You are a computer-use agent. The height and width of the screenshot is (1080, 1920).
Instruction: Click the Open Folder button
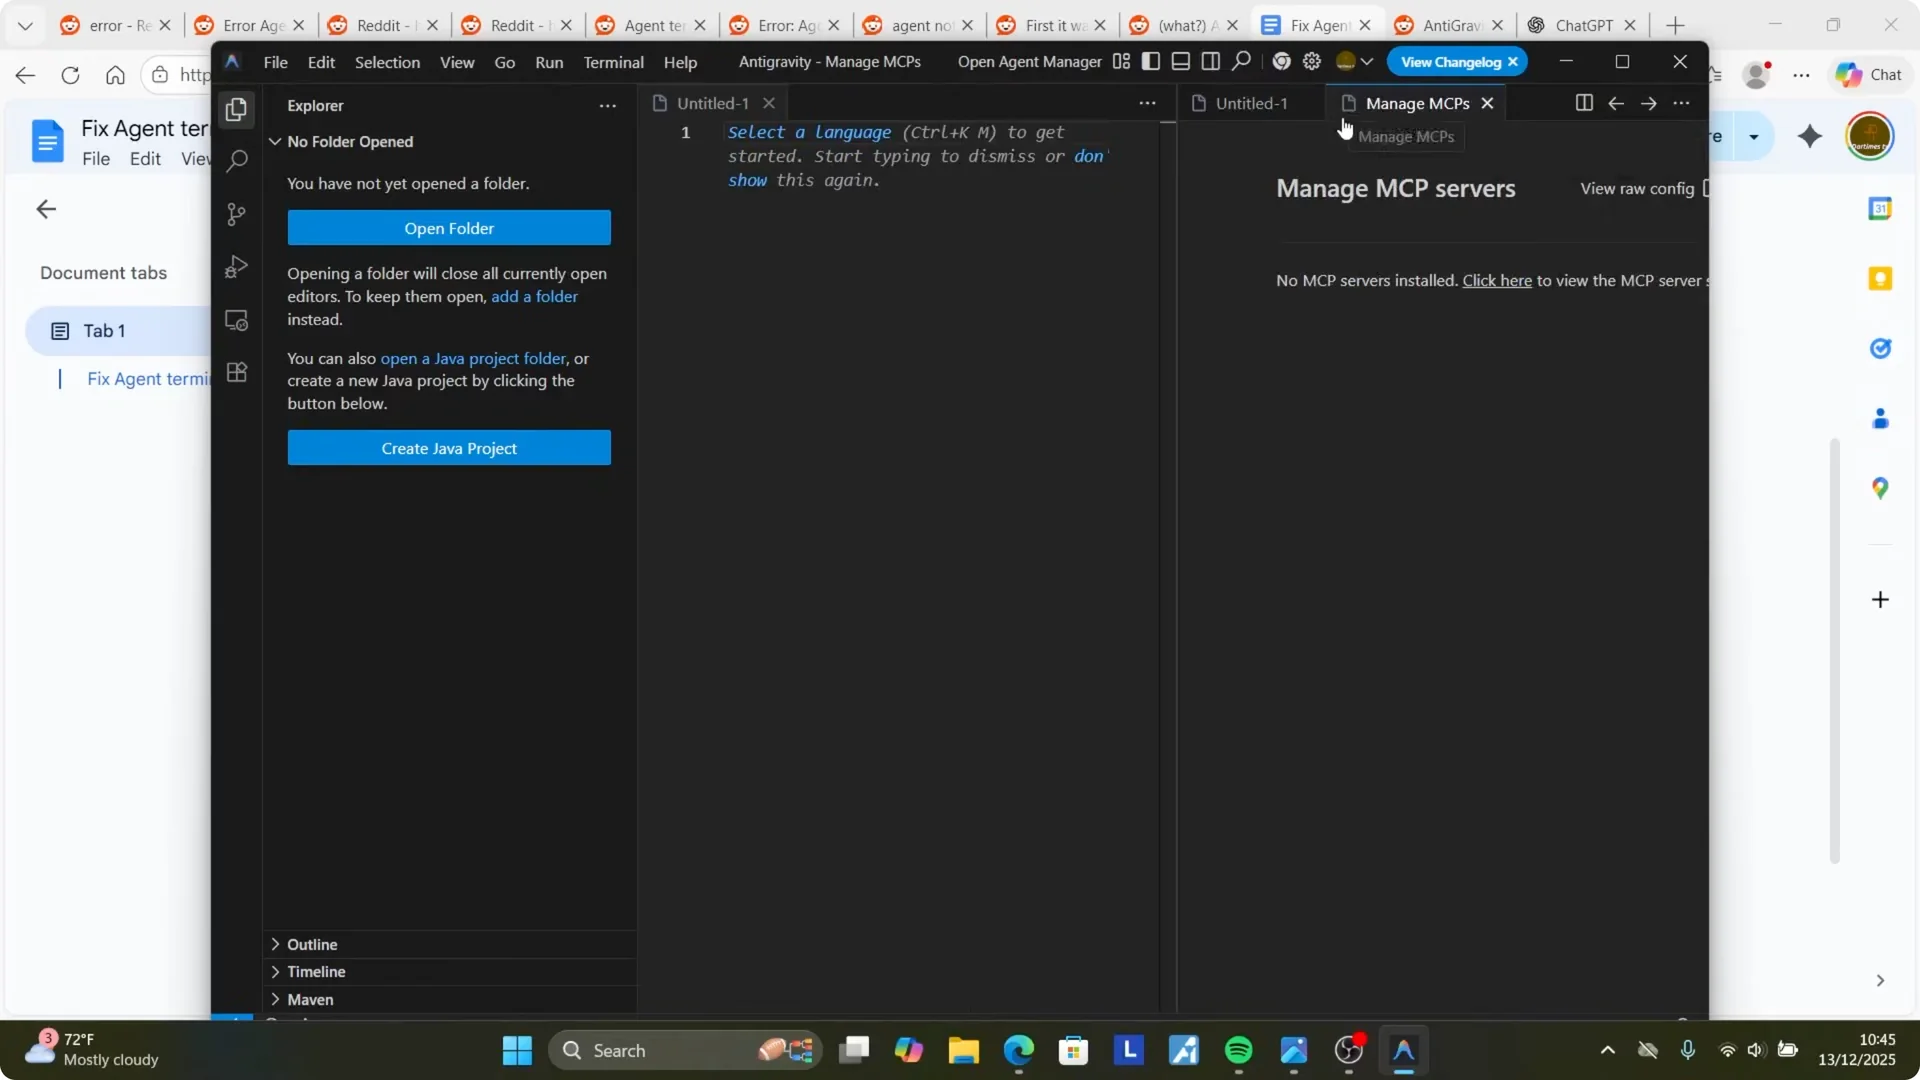449,228
